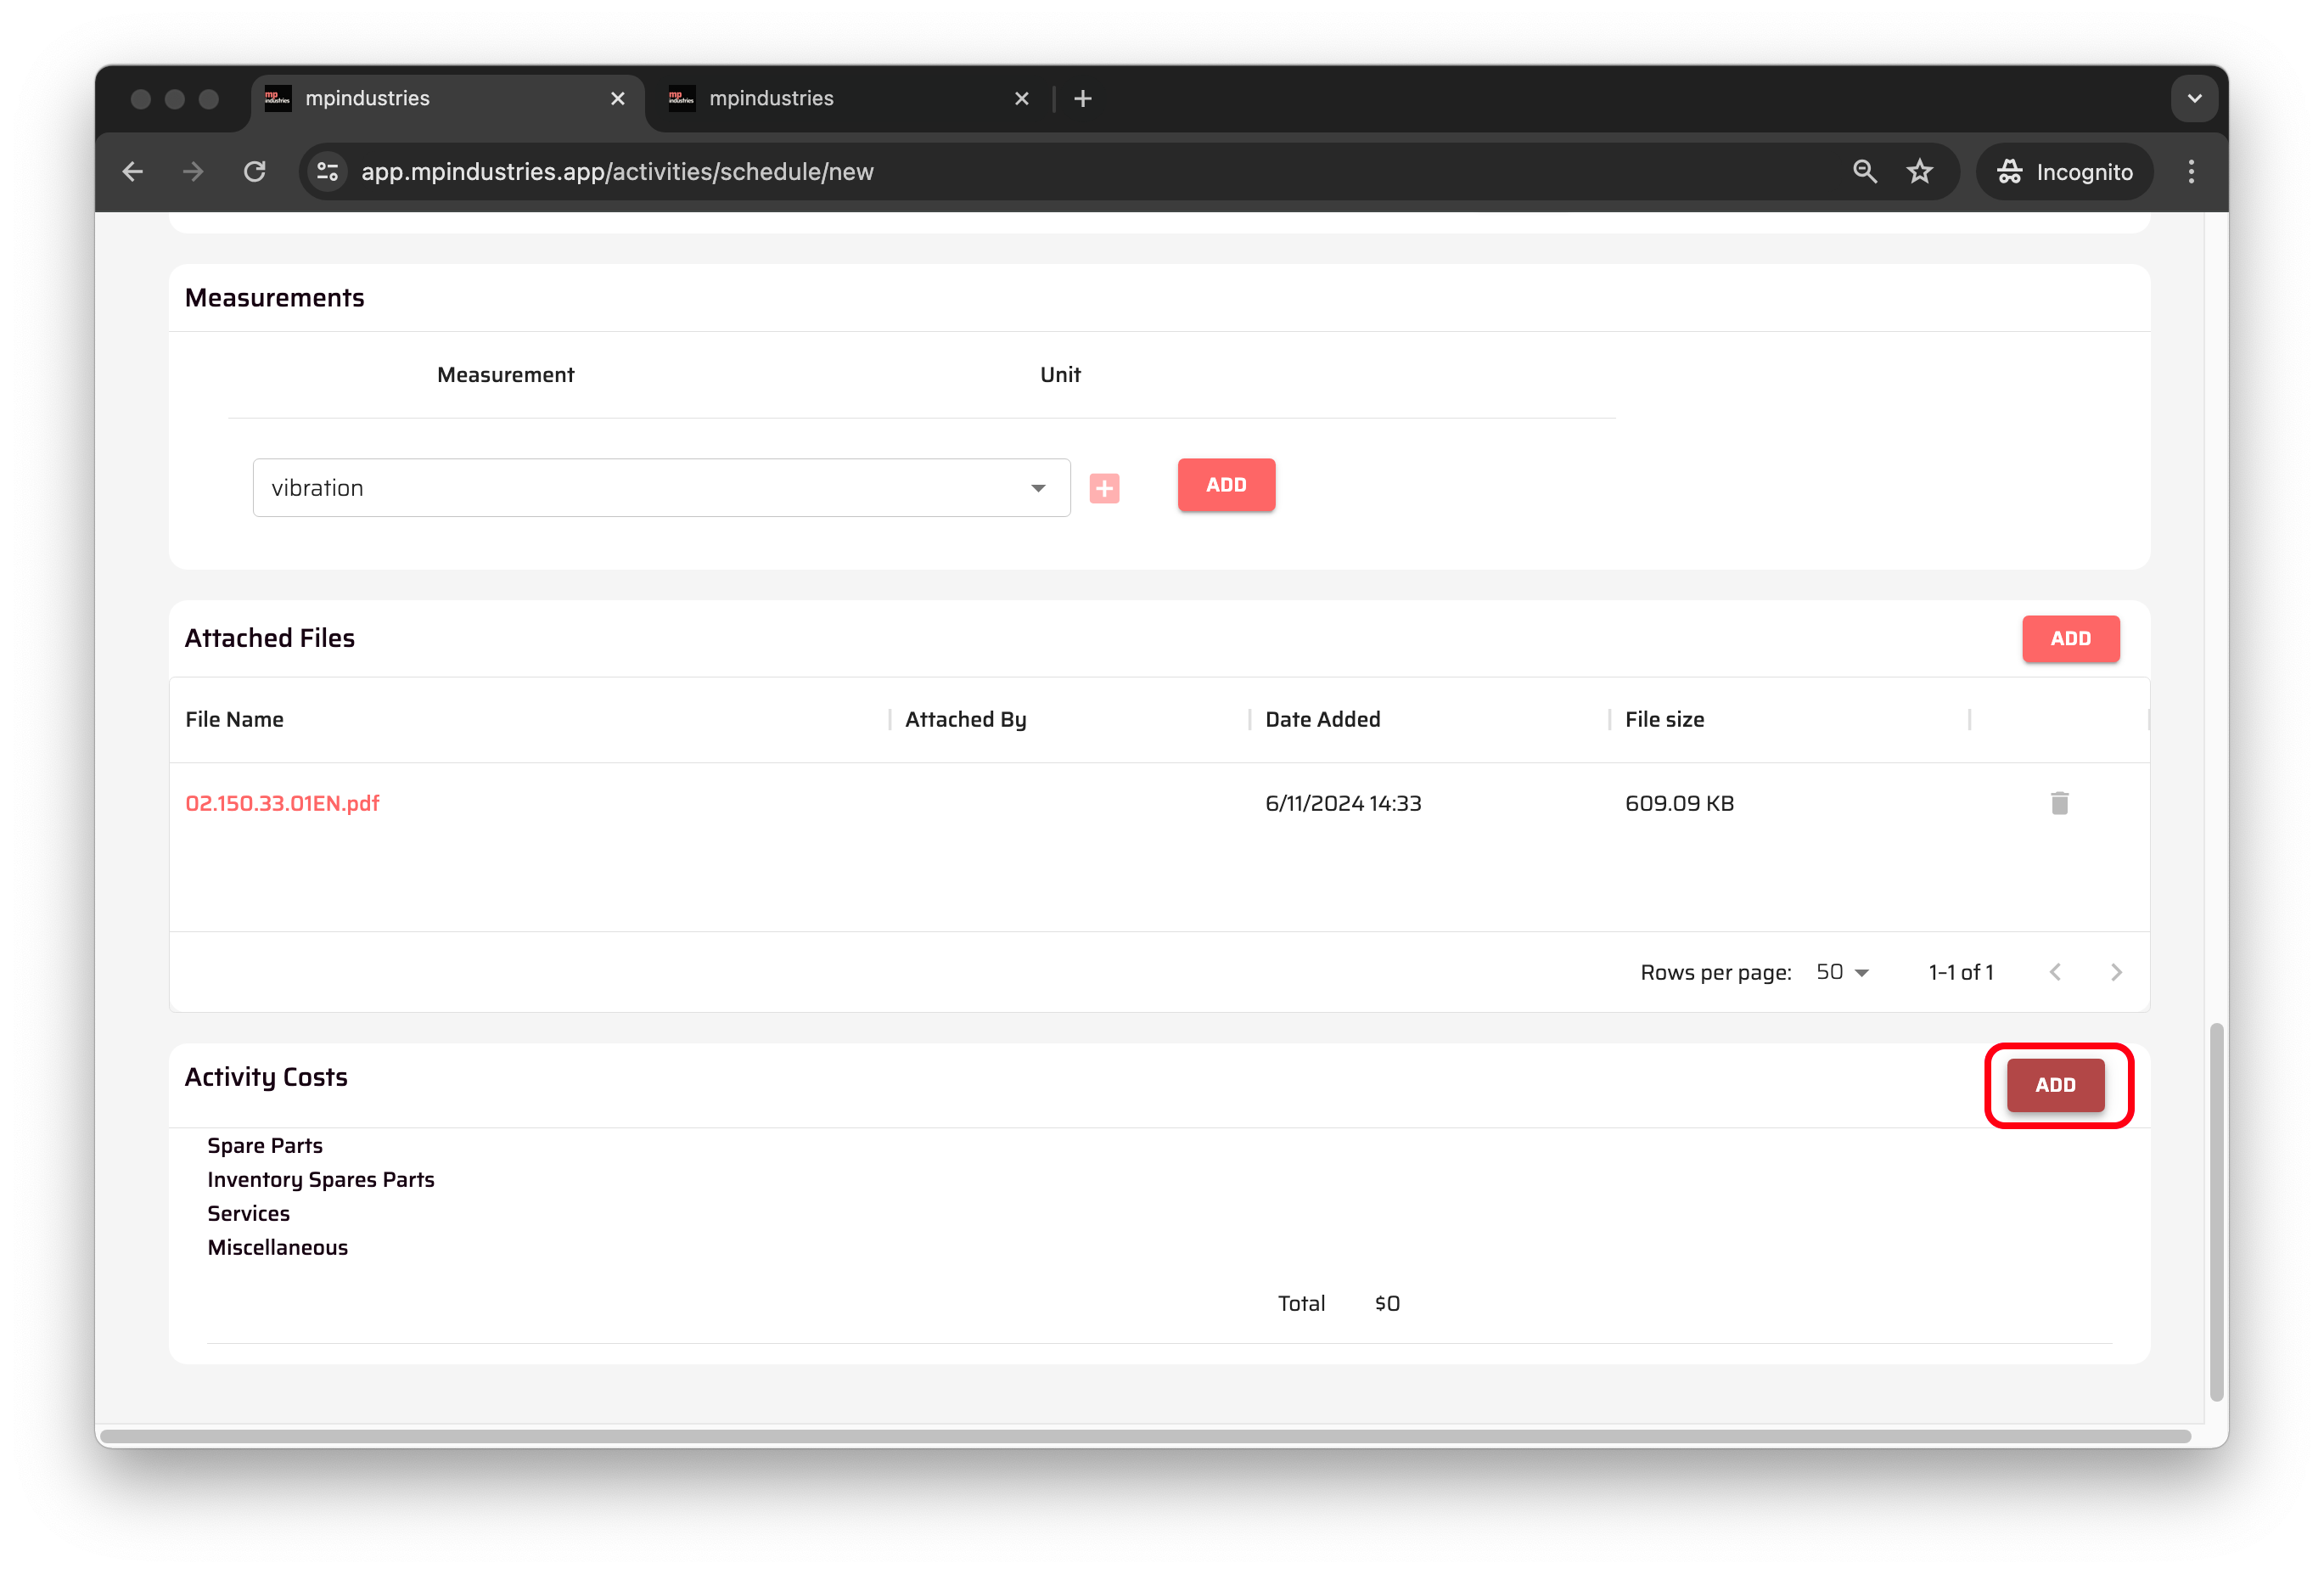Open the tab search chevron dropdown

click(x=2194, y=99)
